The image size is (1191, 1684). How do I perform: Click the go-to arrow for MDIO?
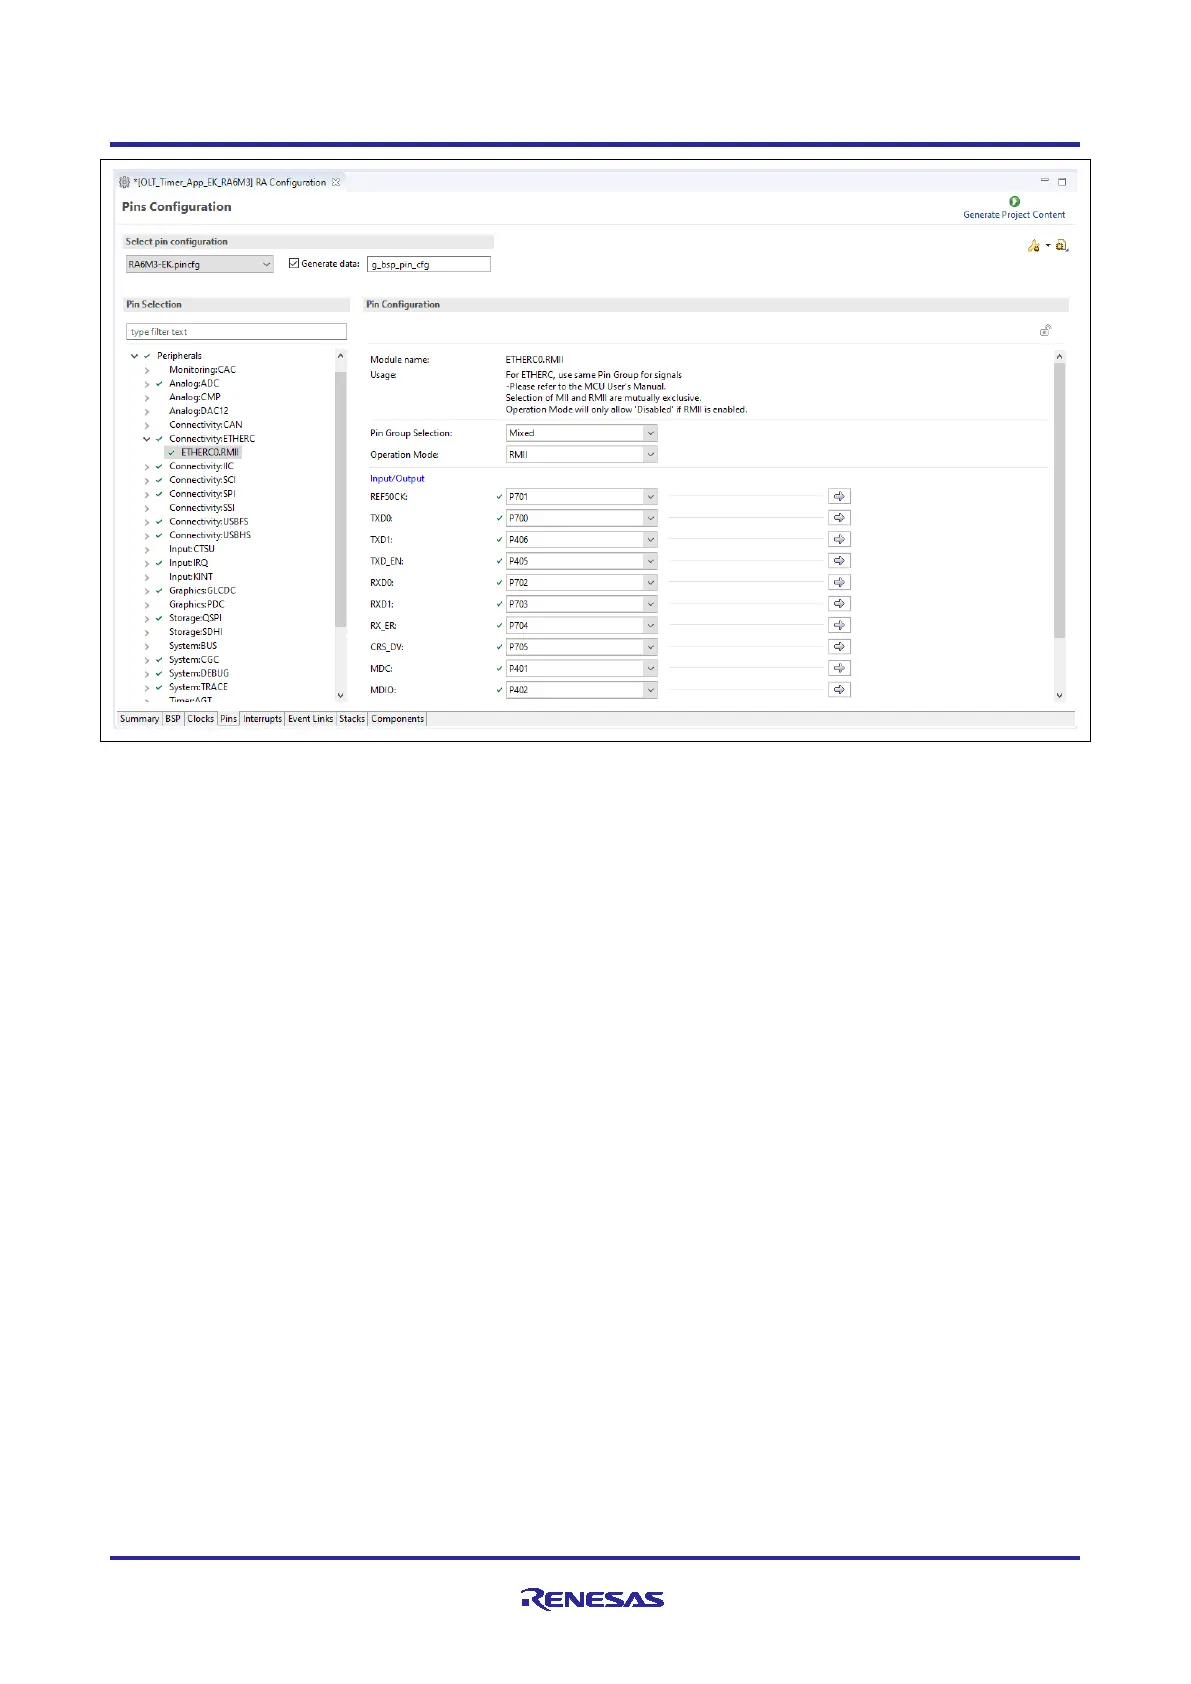pos(839,690)
